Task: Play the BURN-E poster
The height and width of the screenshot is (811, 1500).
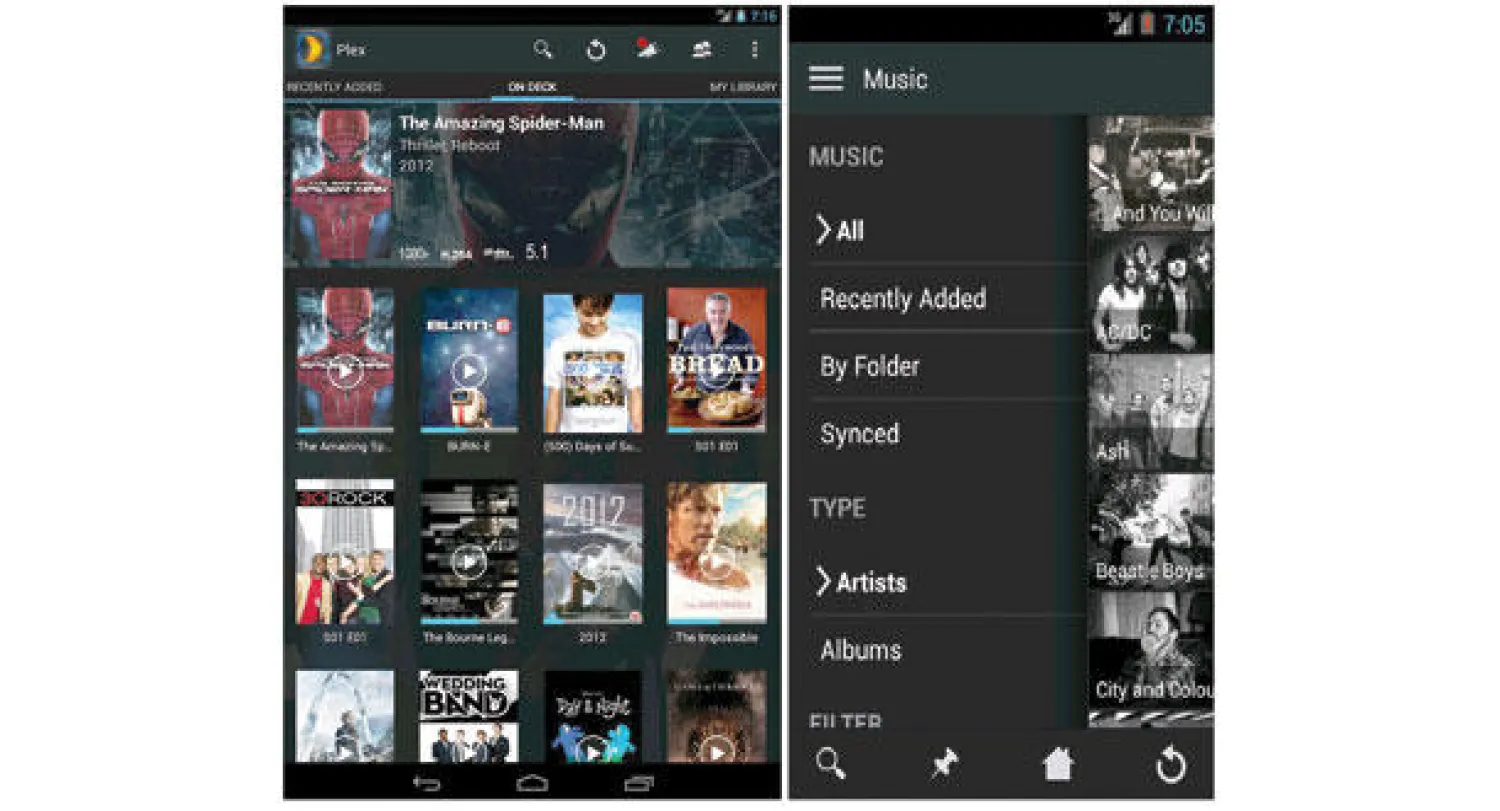Action: (x=469, y=360)
